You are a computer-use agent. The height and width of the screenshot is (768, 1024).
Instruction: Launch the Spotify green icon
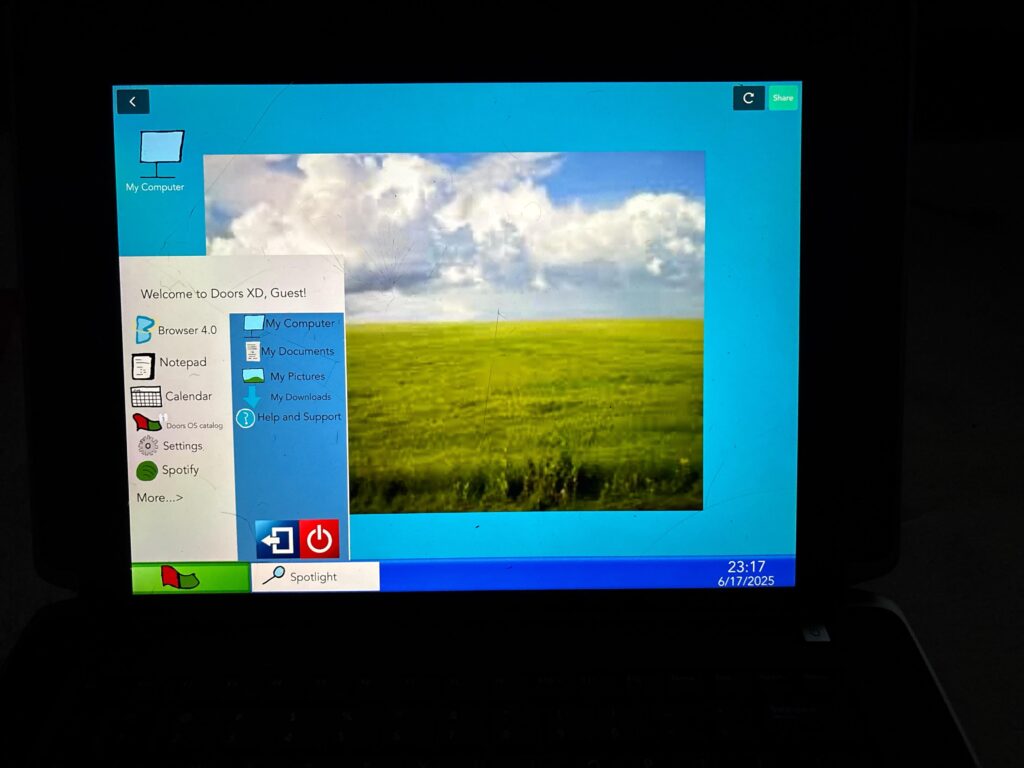(x=146, y=470)
